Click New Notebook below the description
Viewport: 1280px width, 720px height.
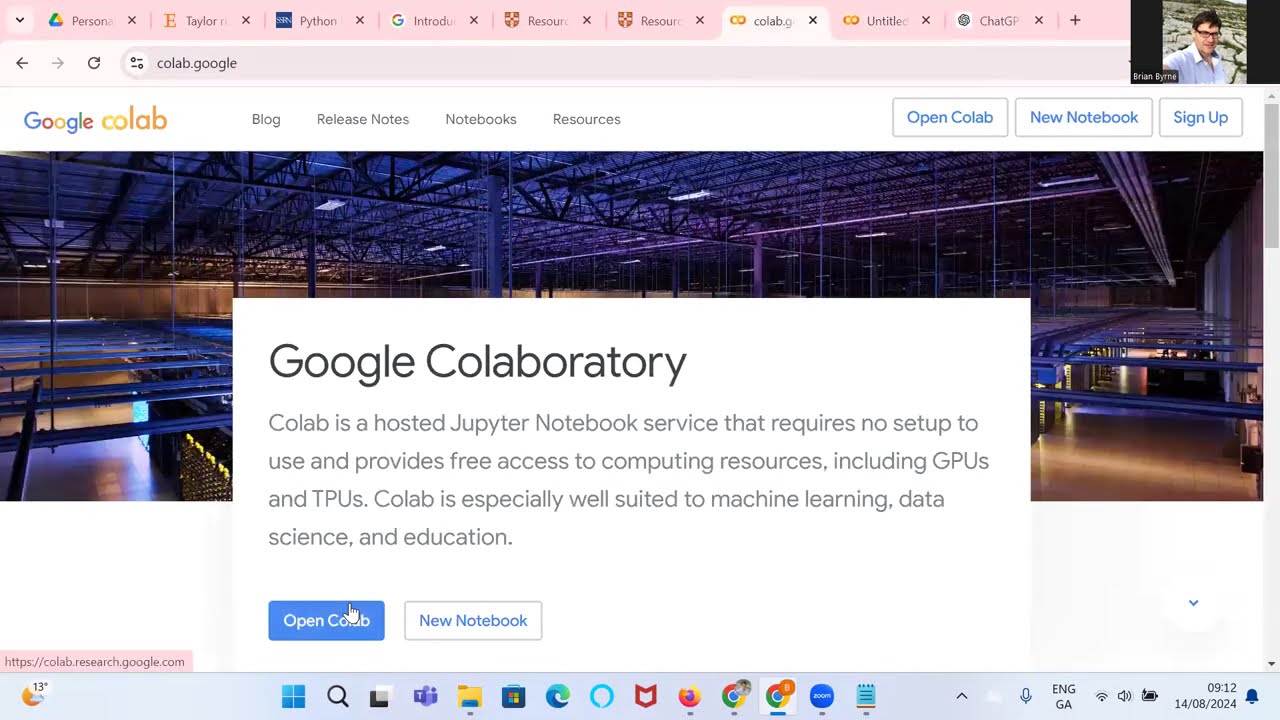point(473,621)
